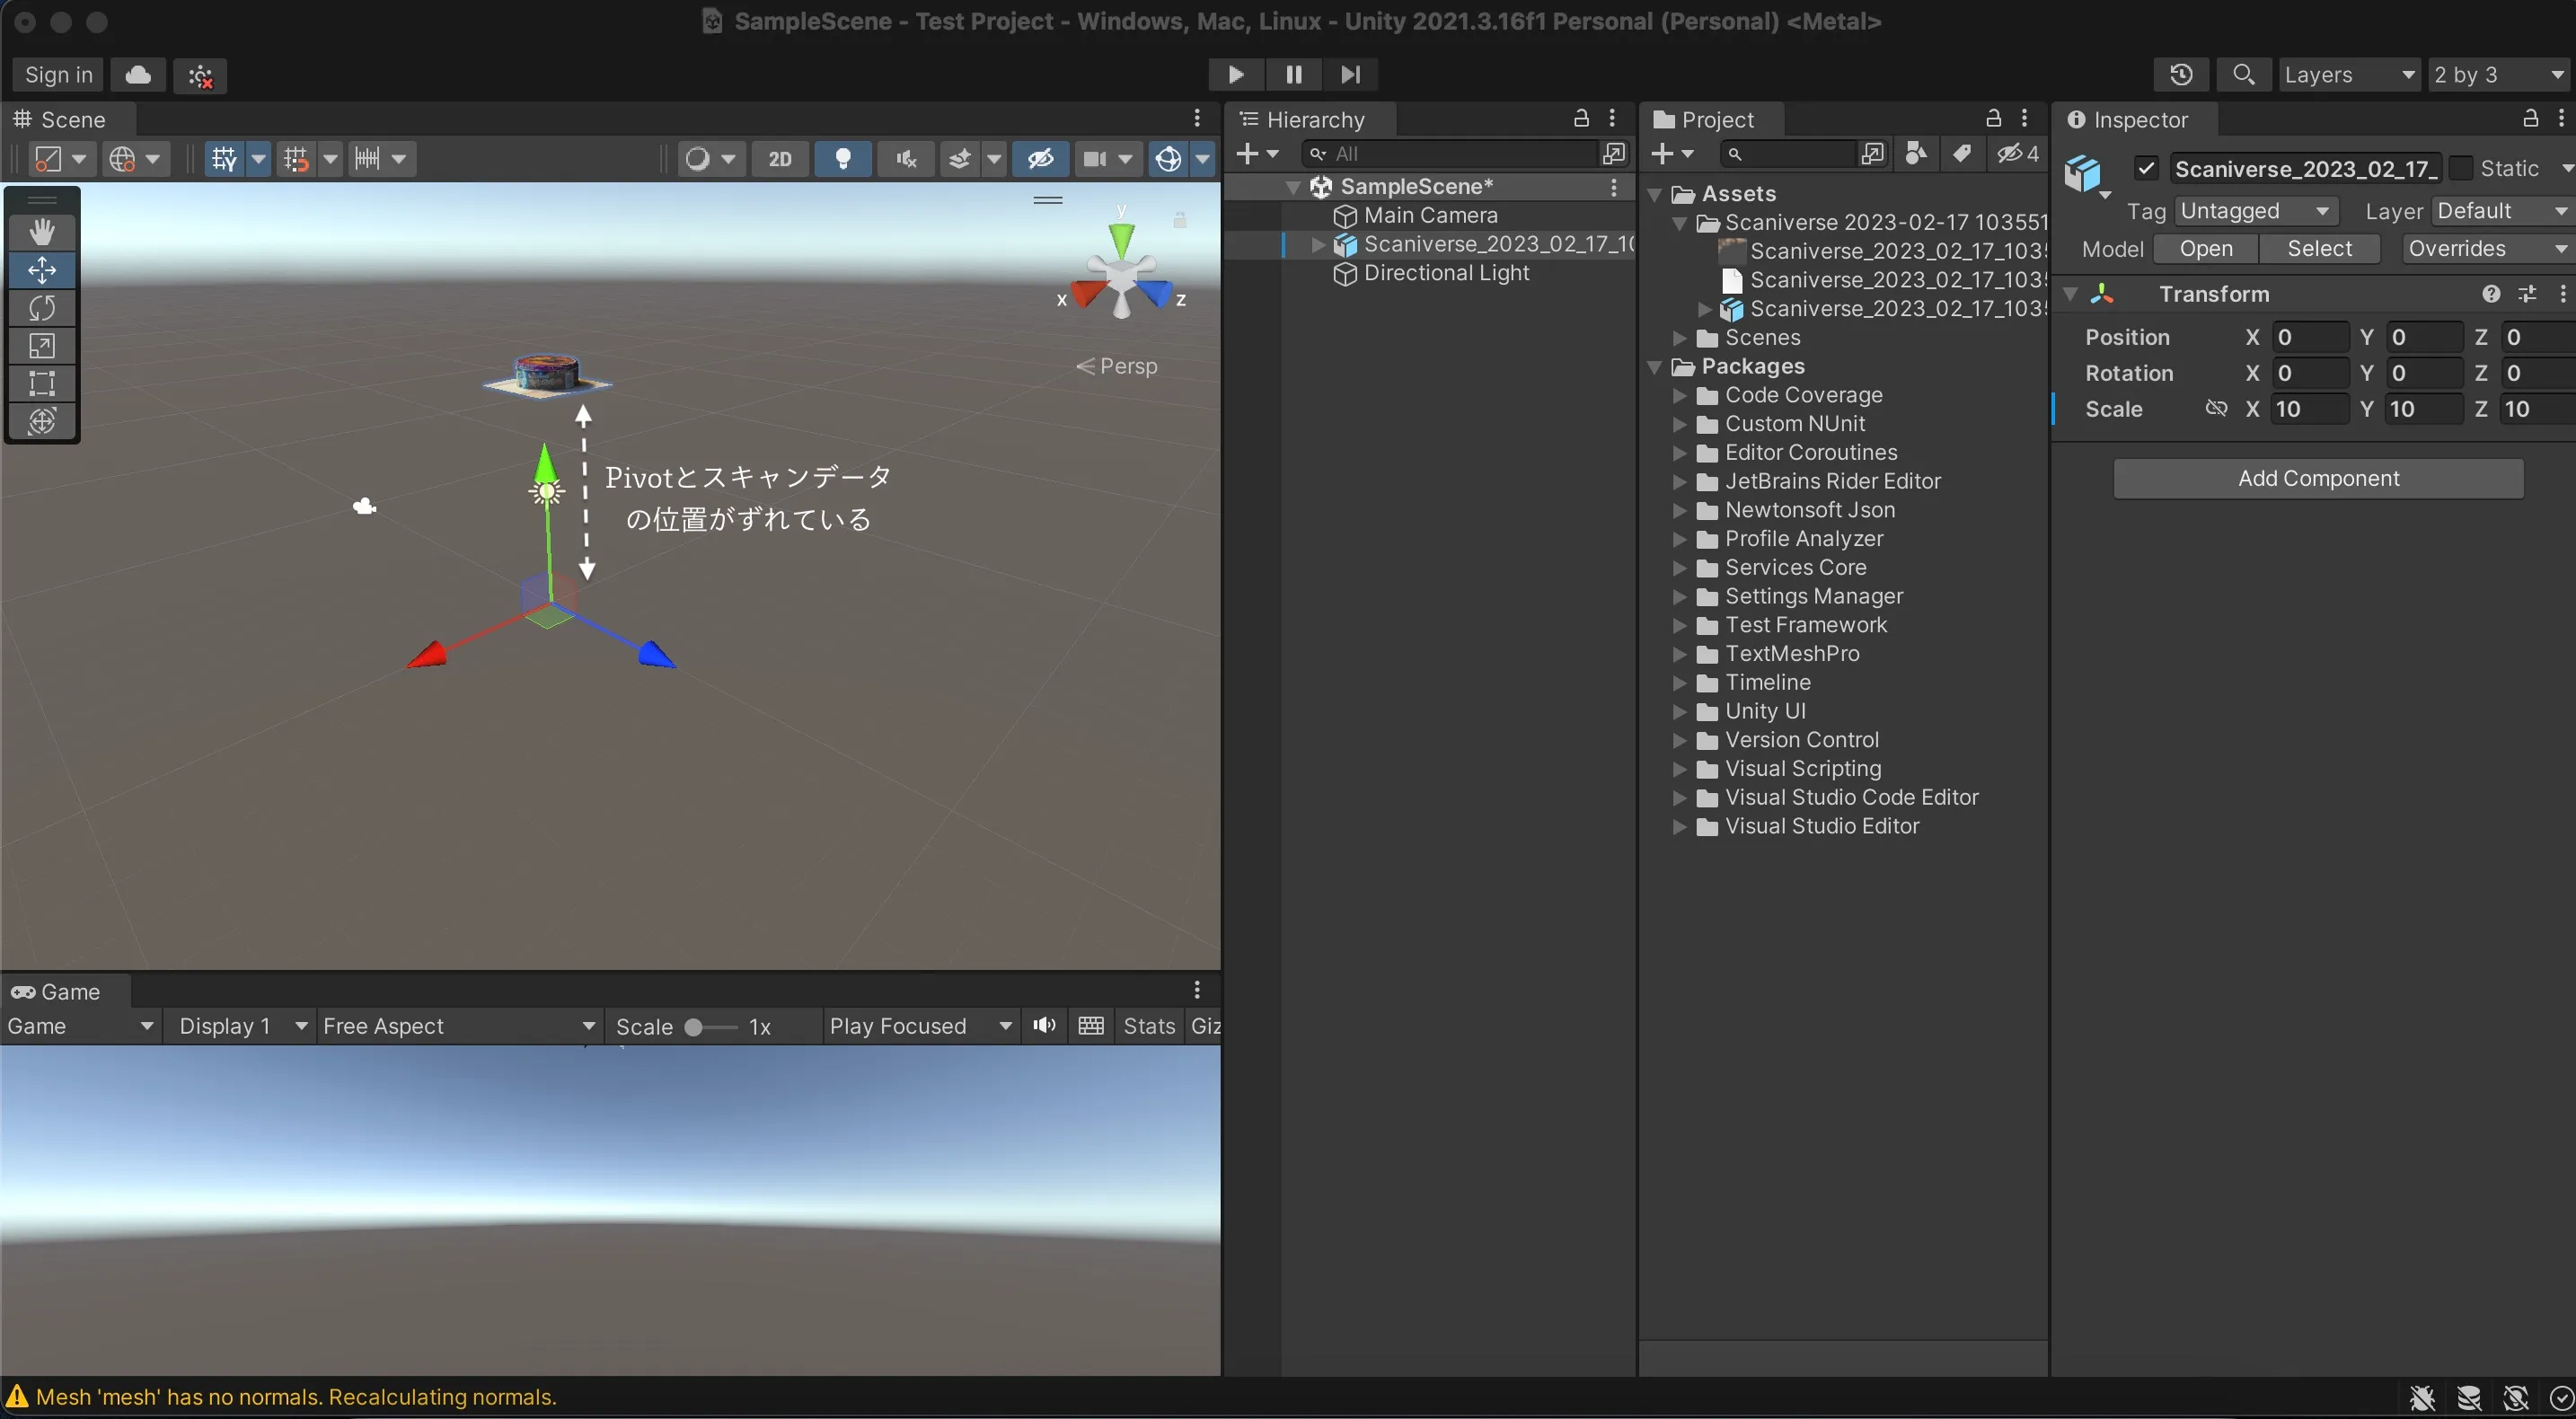This screenshot has height=1419, width=2576.
Task: Select the Hand tool in the scene toolbar
Action: pos(43,231)
